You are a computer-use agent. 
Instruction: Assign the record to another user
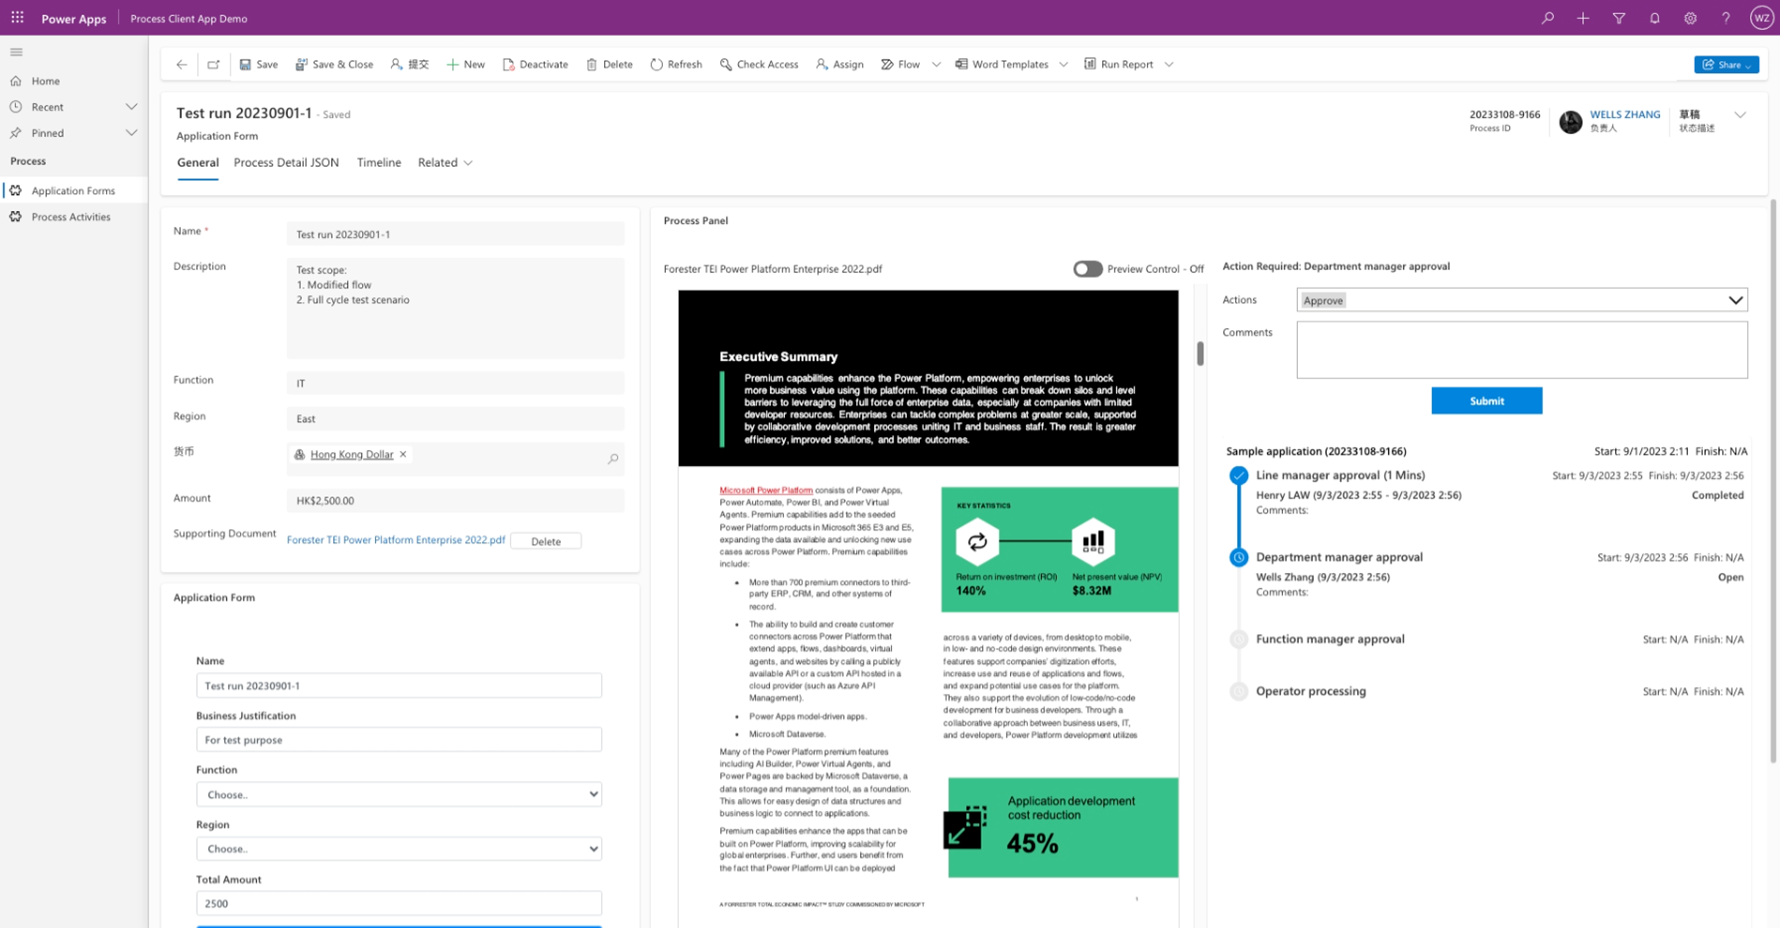tap(839, 64)
